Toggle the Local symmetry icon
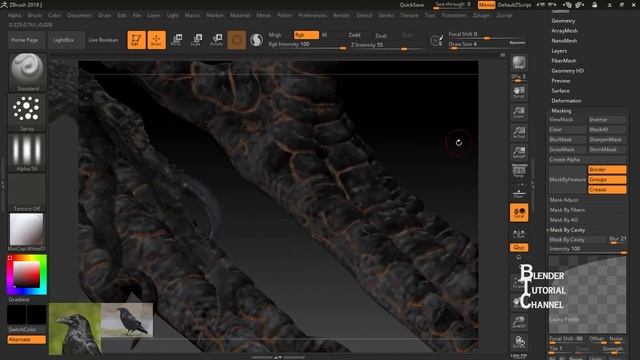The image size is (640, 360). (x=519, y=213)
